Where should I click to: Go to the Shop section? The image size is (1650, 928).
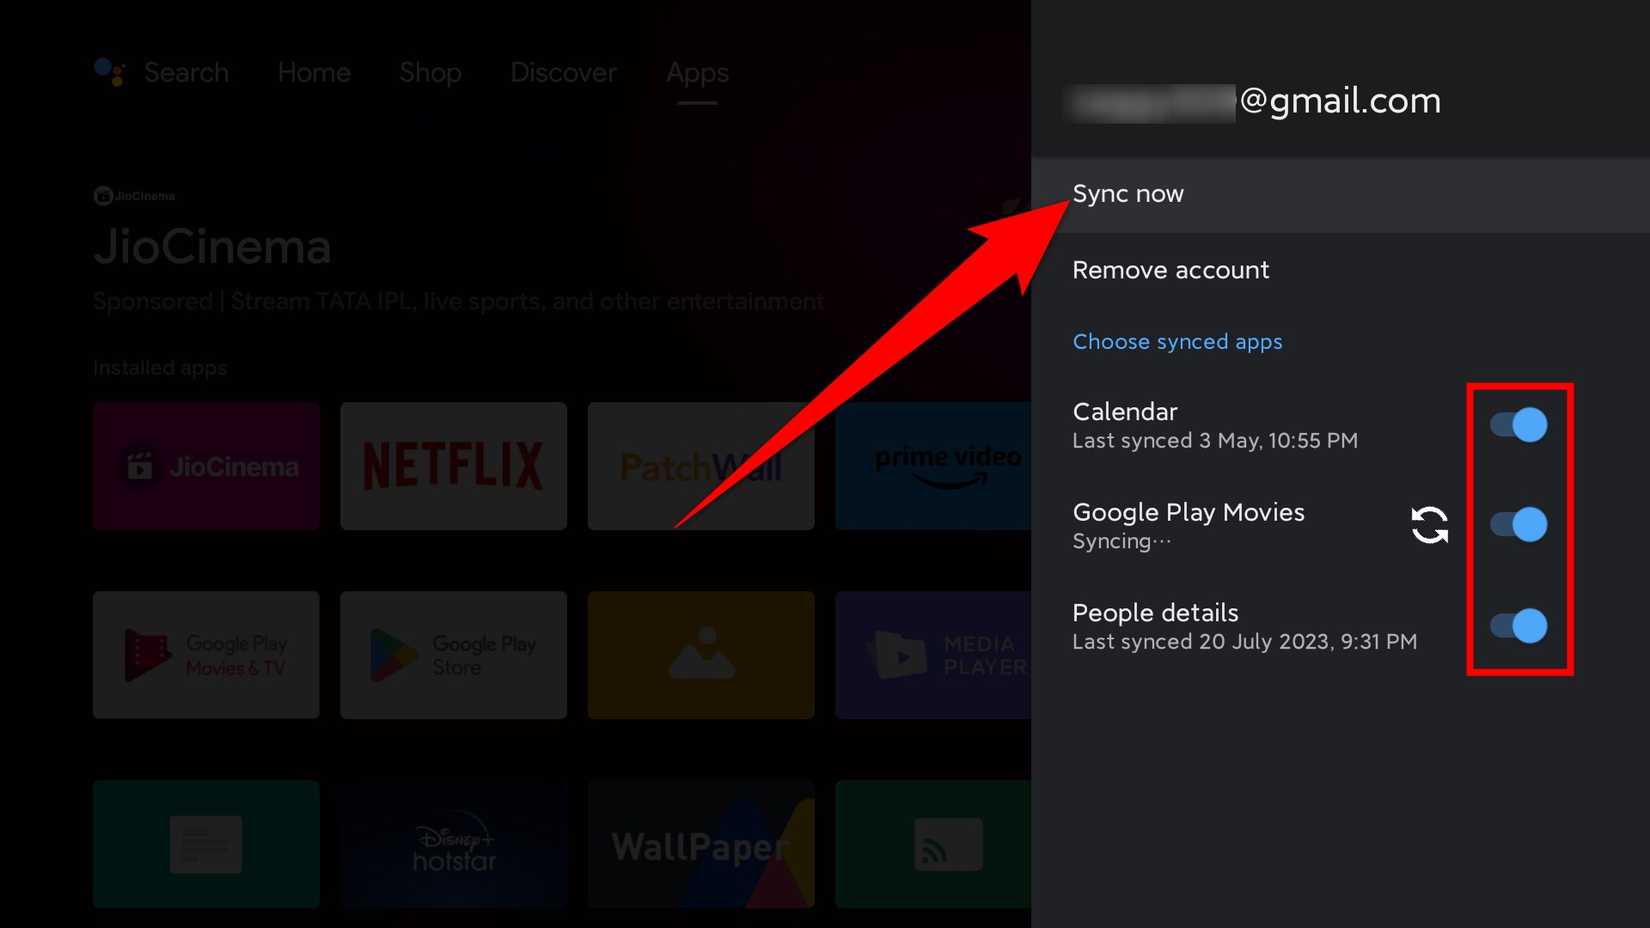pos(430,72)
